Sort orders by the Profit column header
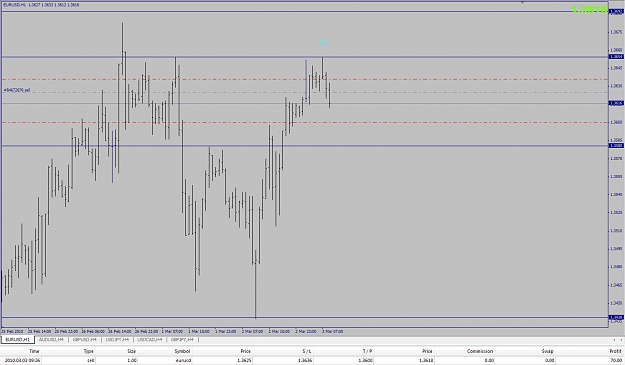The image size is (625, 365). pyautogui.click(x=616, y=351)
